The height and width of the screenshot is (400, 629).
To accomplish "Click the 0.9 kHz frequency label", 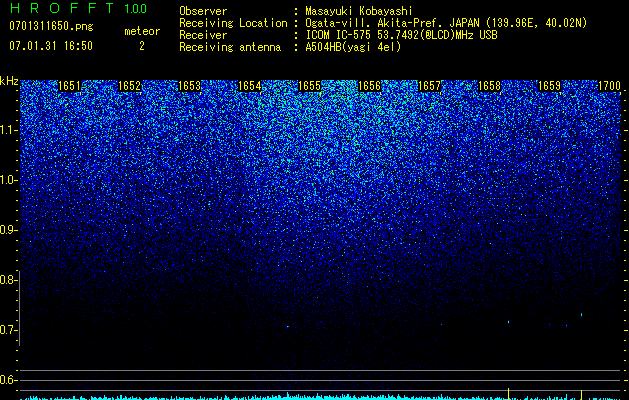I will click(7, 230).
